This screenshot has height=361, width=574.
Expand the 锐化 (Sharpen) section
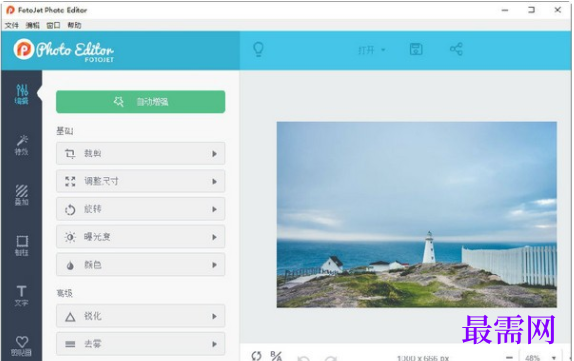141,316
